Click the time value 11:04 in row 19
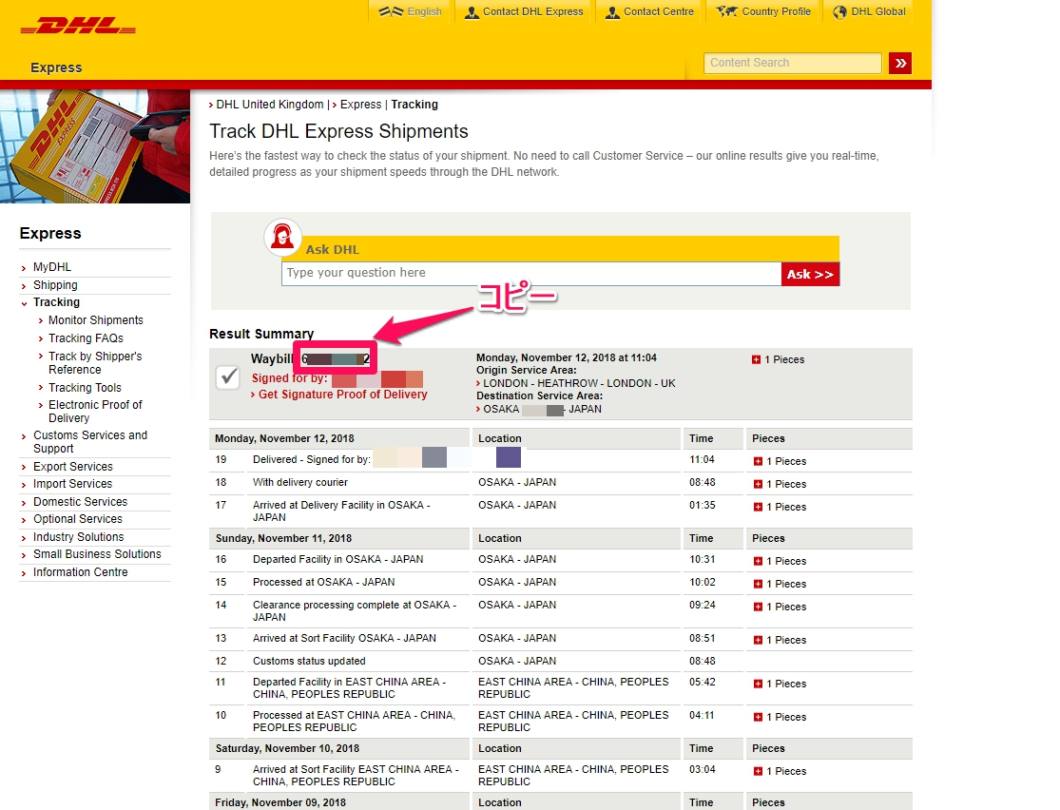This screenshot has height=810, width=1060. point(702,460)
